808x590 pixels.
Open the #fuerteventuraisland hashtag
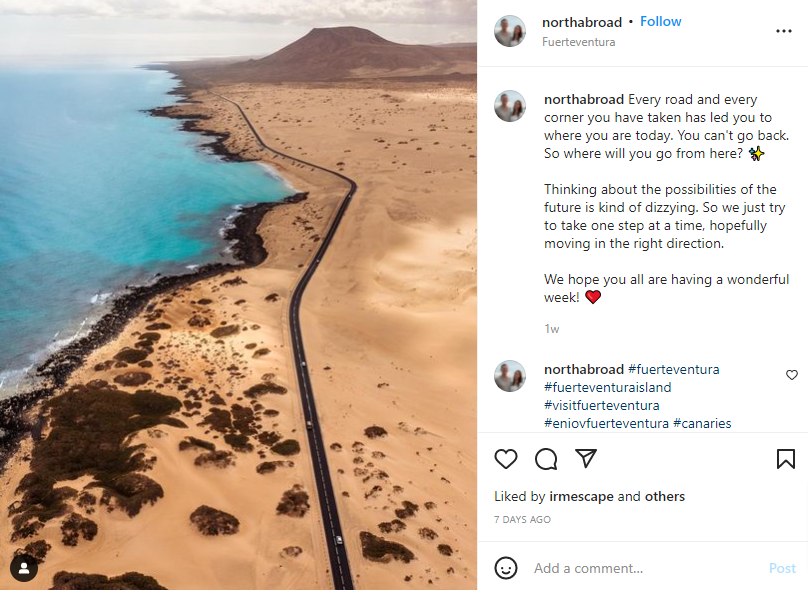click(x=608, y=387)
